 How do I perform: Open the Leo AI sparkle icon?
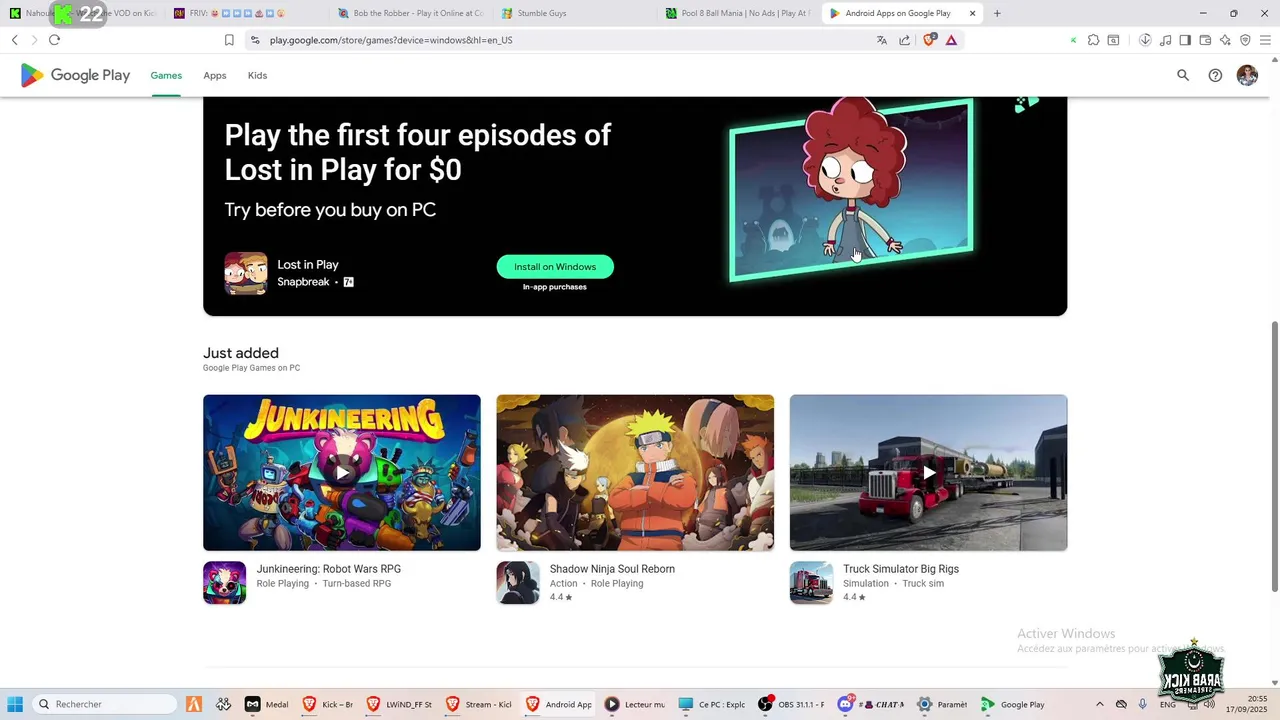click(1225, 40)
